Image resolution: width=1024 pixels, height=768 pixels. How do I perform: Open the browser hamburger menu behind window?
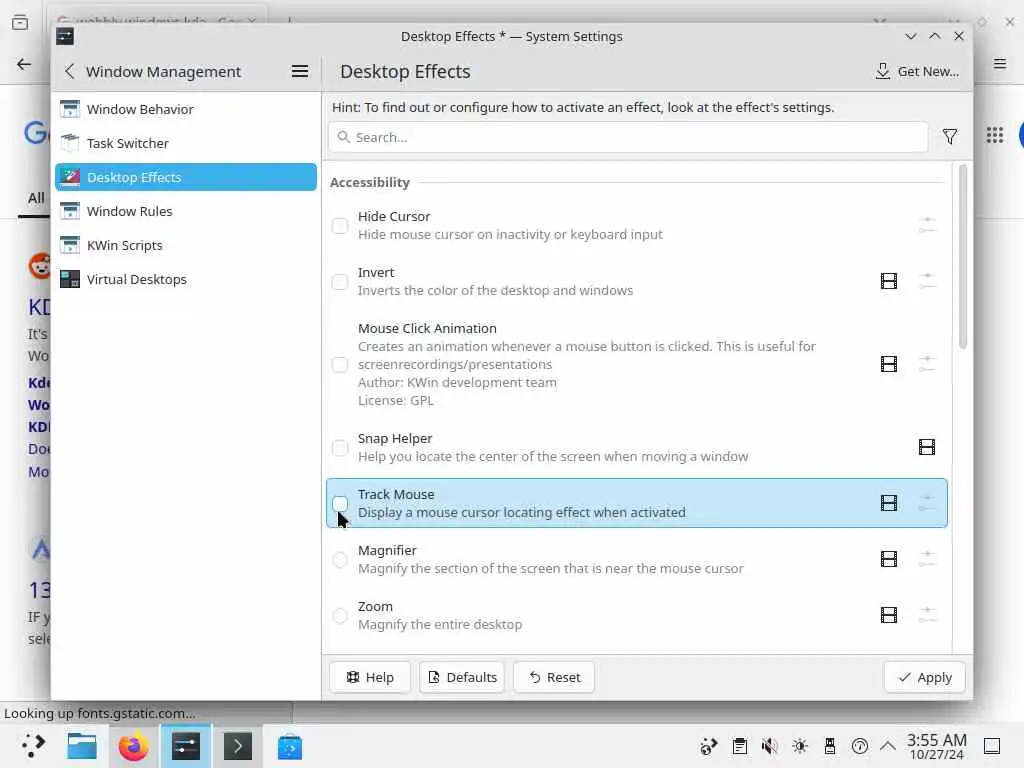point(1000,63)
